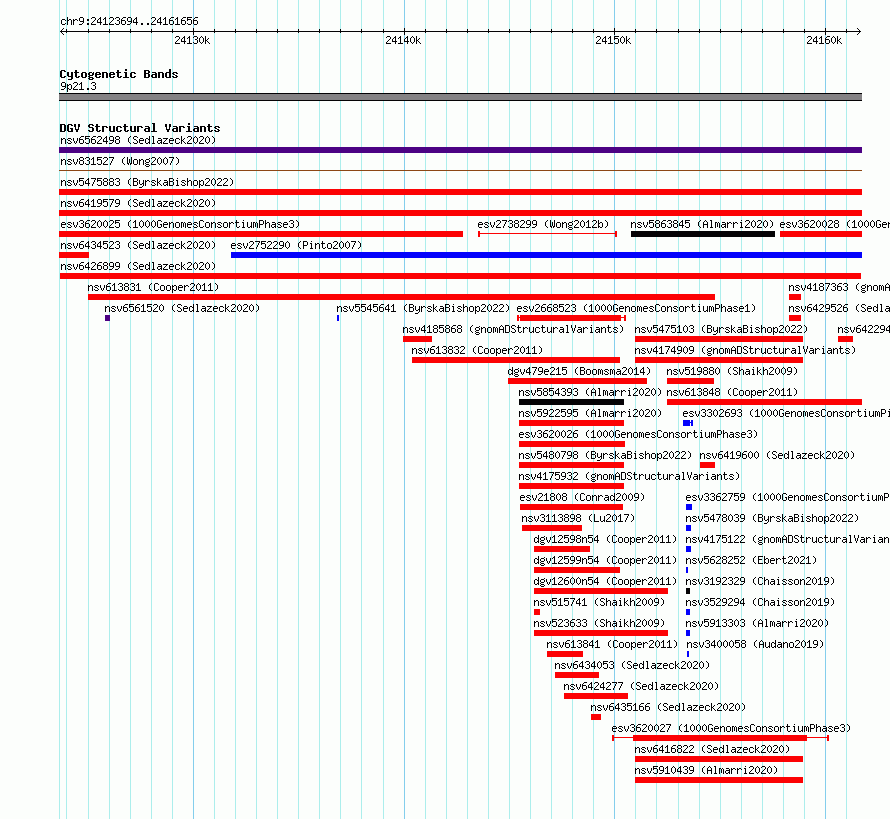Screen dimensions: 890x819
Task: Click the nsv6562498 (Sedlazeck2020) variant label
Action: (x=138, y=140)
